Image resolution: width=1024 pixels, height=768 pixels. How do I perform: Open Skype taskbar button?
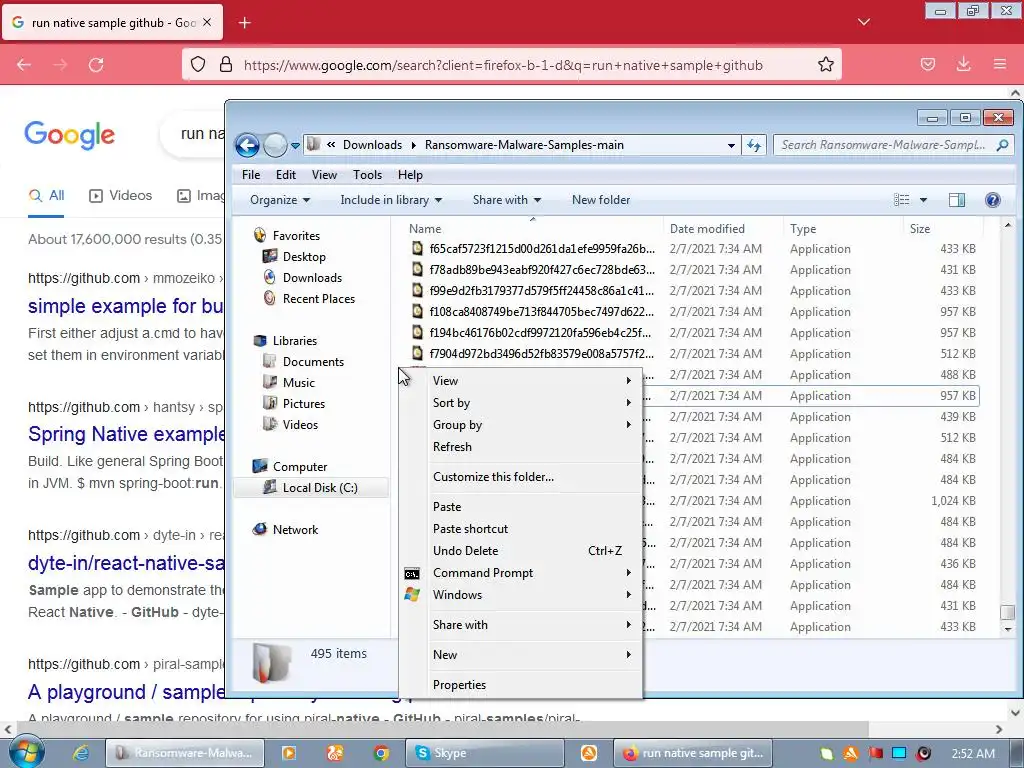(x=484, y=753)
